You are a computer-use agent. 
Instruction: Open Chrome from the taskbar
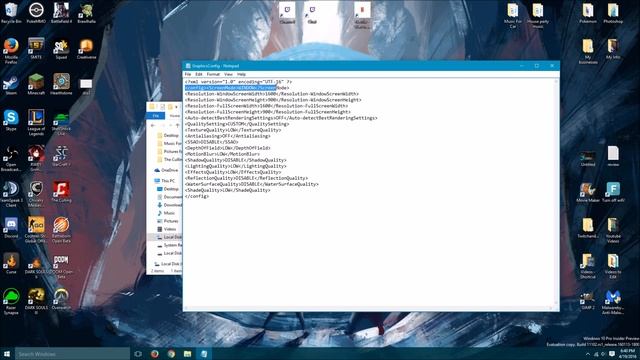click(x=171, y=354)
